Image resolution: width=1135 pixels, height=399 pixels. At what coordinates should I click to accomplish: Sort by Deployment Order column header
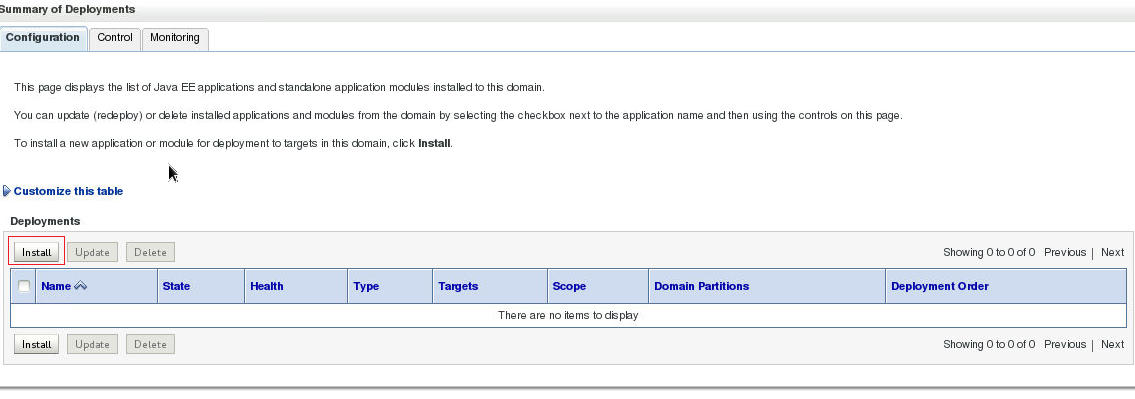[940, 286]
